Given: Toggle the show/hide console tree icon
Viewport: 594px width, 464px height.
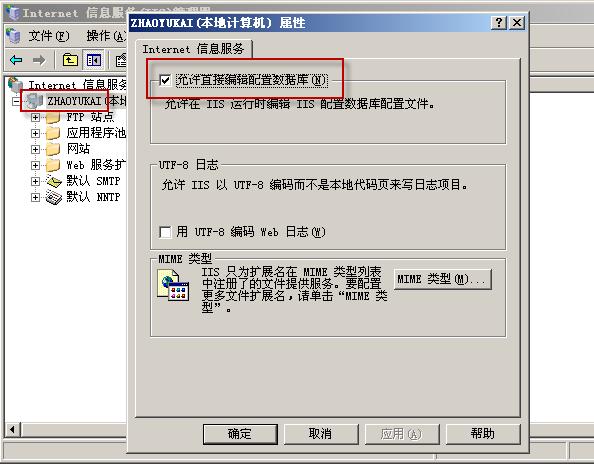Looking at the screenshot, I should [94, 60].
